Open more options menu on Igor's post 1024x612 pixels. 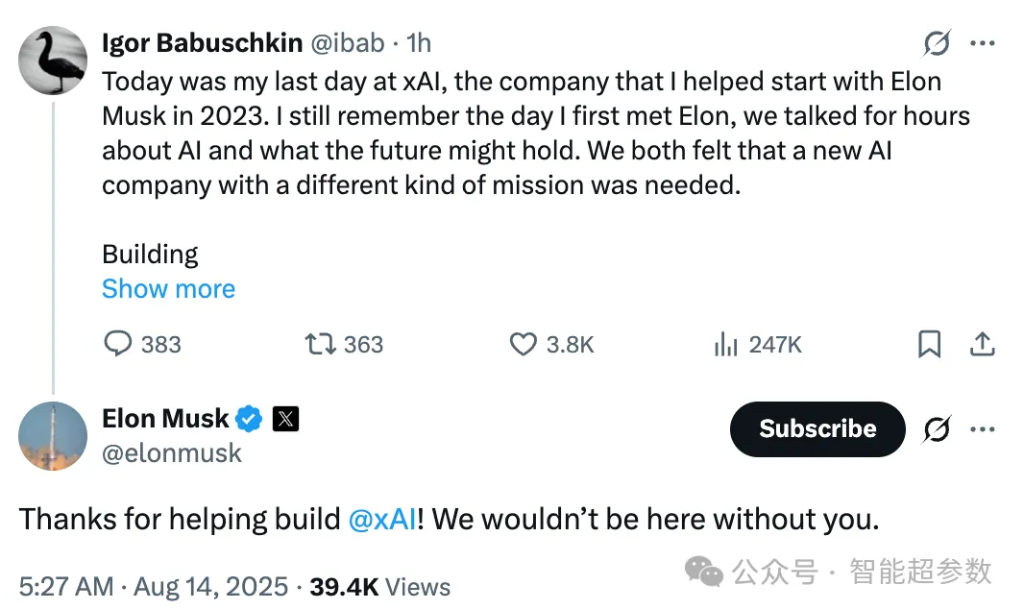984,43
